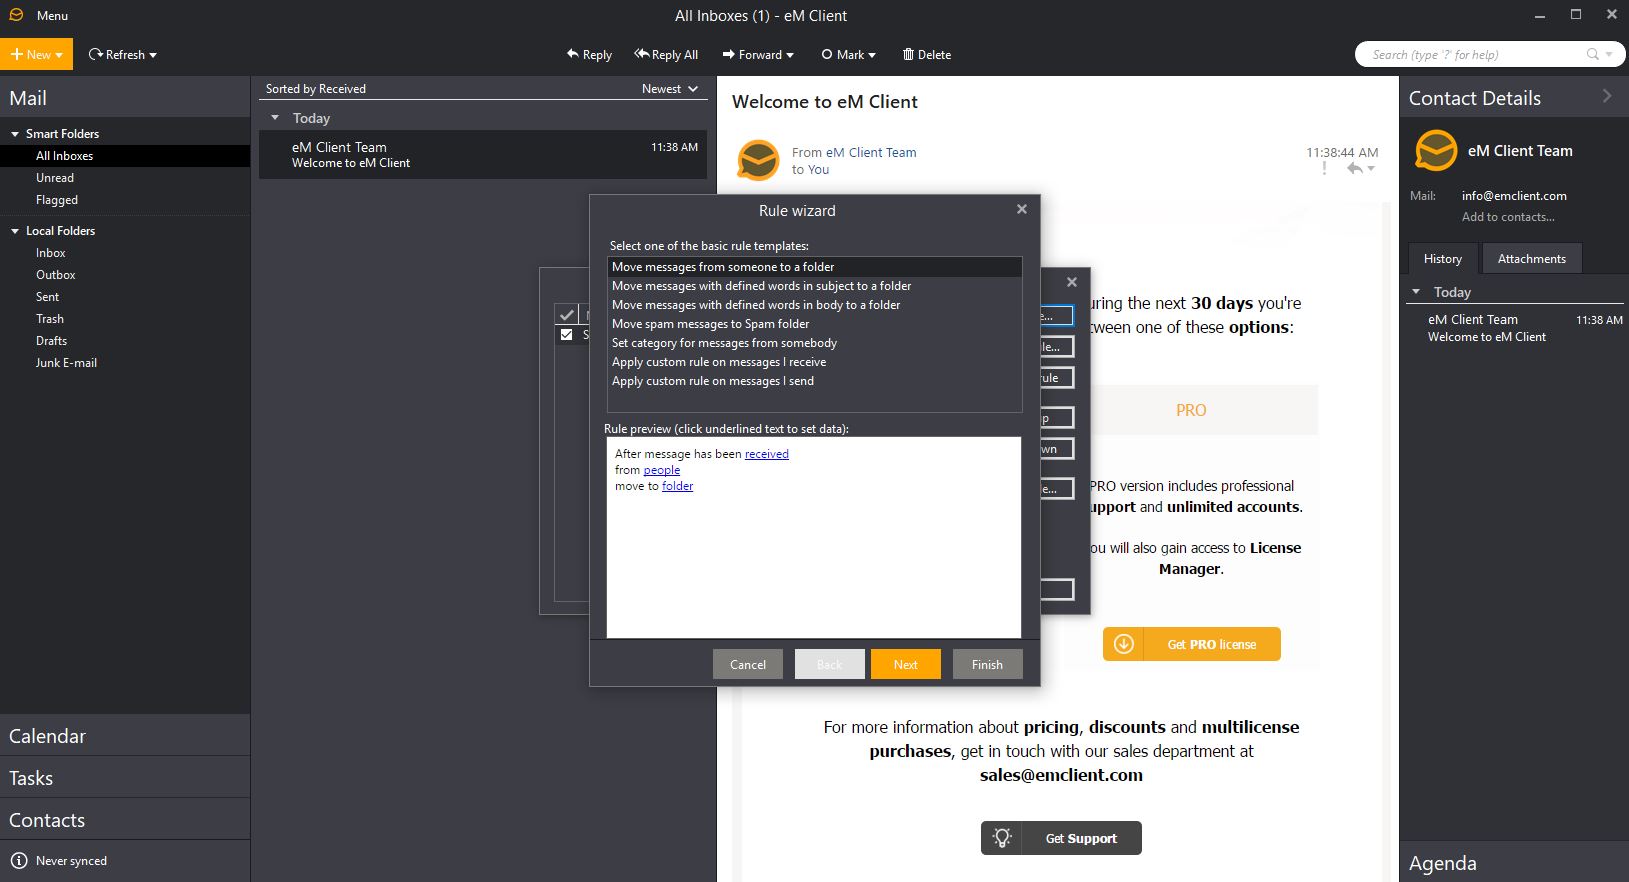Screen dimensions: 1629x882
Task: Collapse the Today group in message list
Action: 275,118
